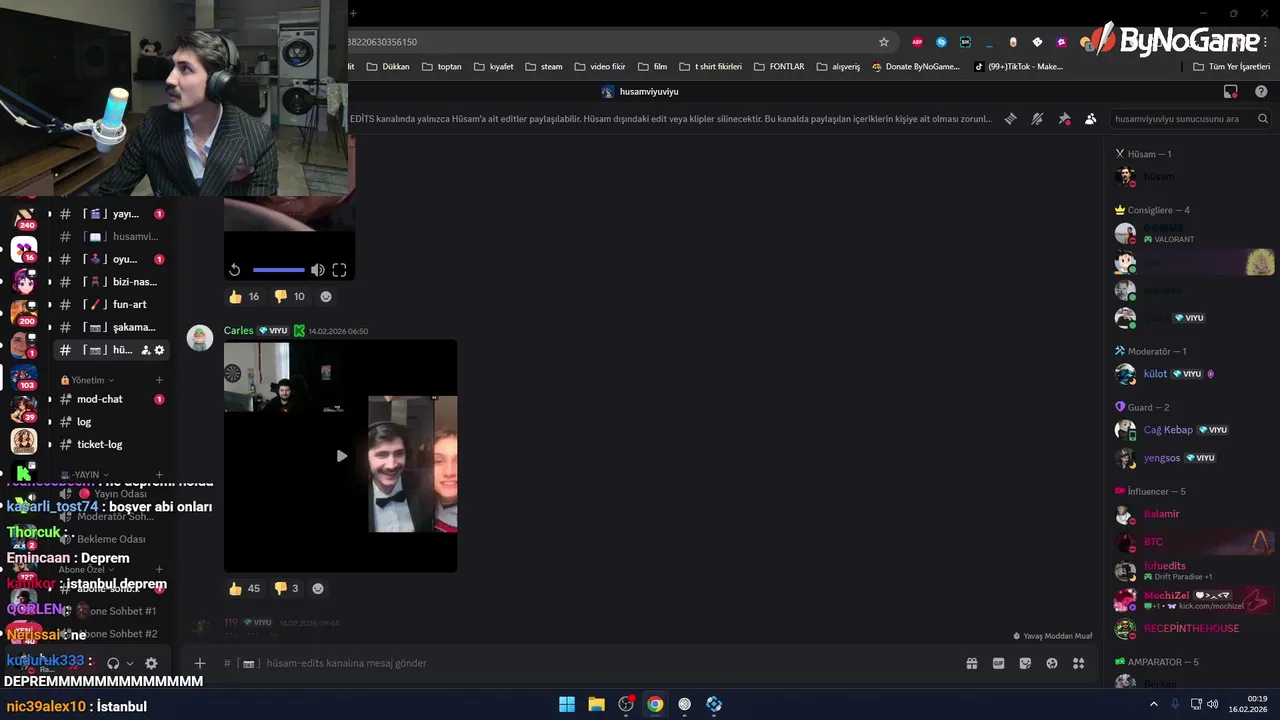Open server with 240 badge
Screen dimensions: 1280x720
(24, 216)
